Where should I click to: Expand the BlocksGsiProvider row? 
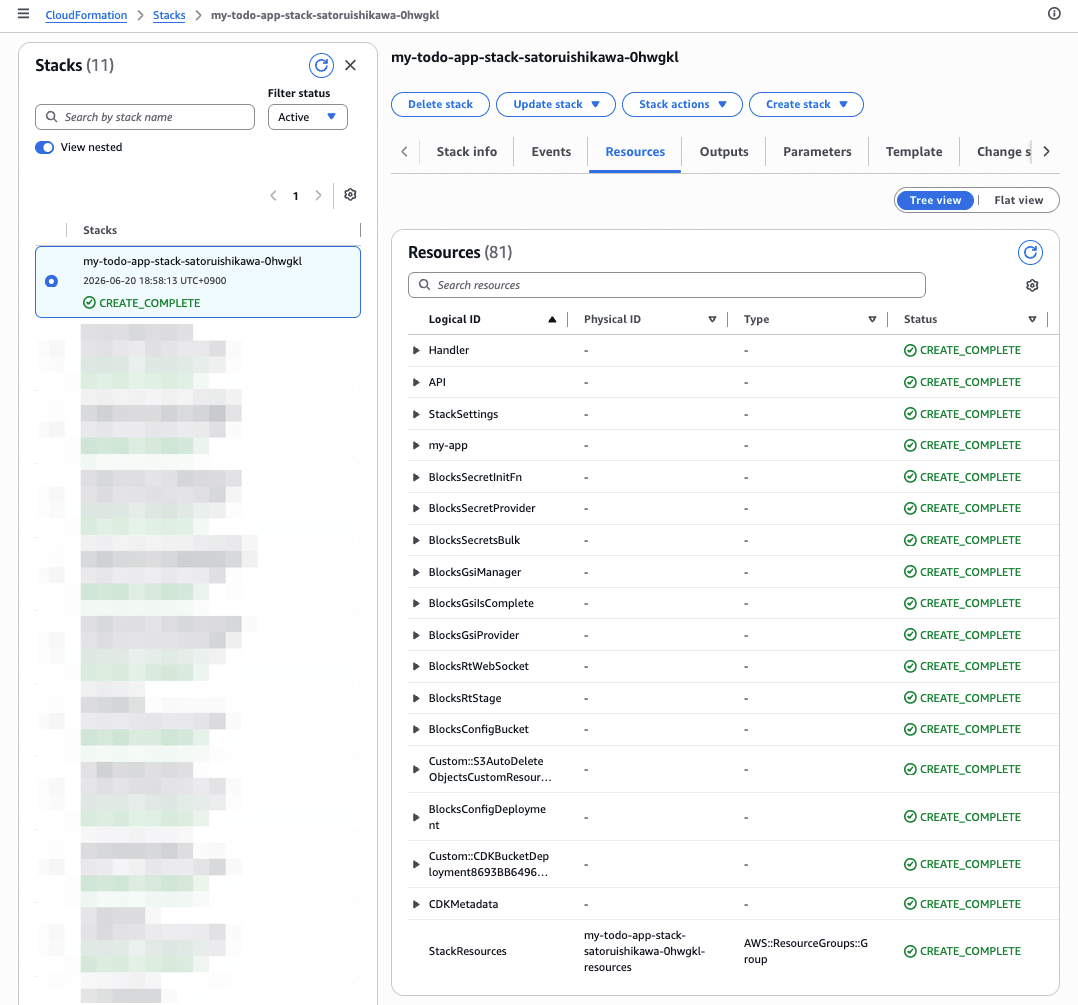click(416, 635)
